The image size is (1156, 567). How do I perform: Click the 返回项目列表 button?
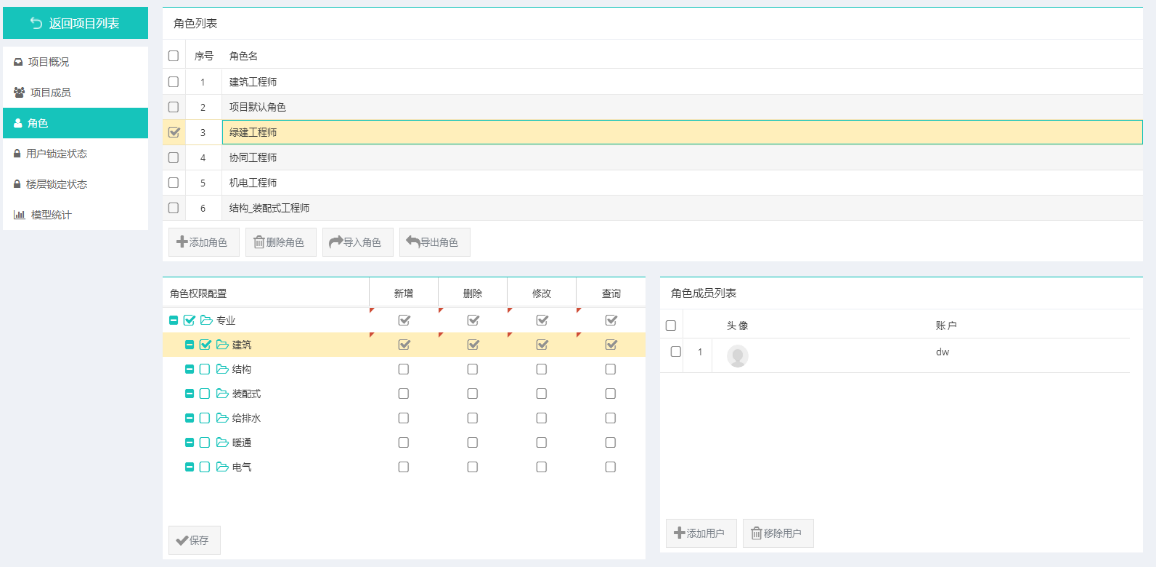(75, 24)
